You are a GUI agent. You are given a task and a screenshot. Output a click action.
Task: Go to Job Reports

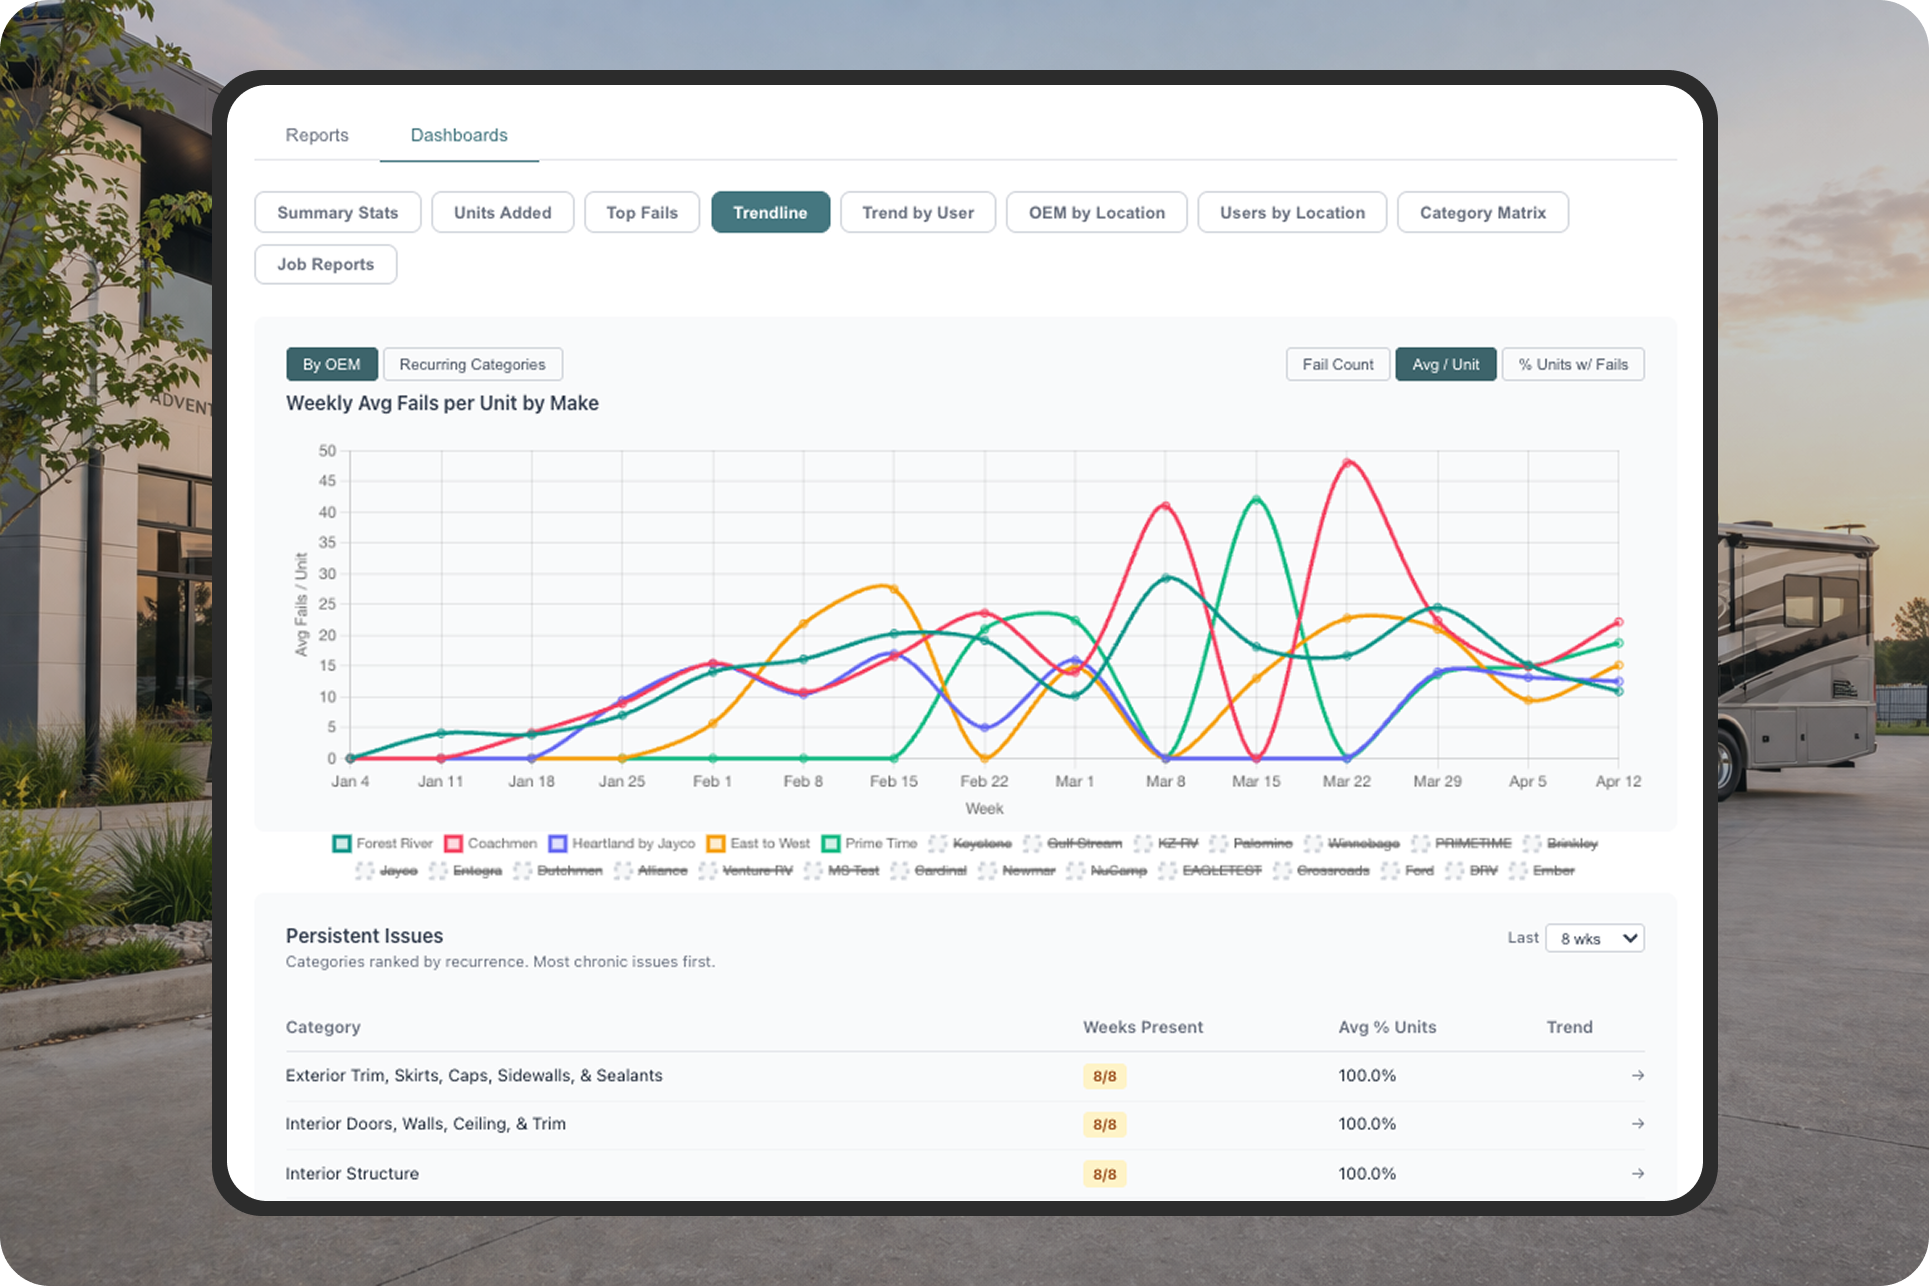[x=325, y=264]
